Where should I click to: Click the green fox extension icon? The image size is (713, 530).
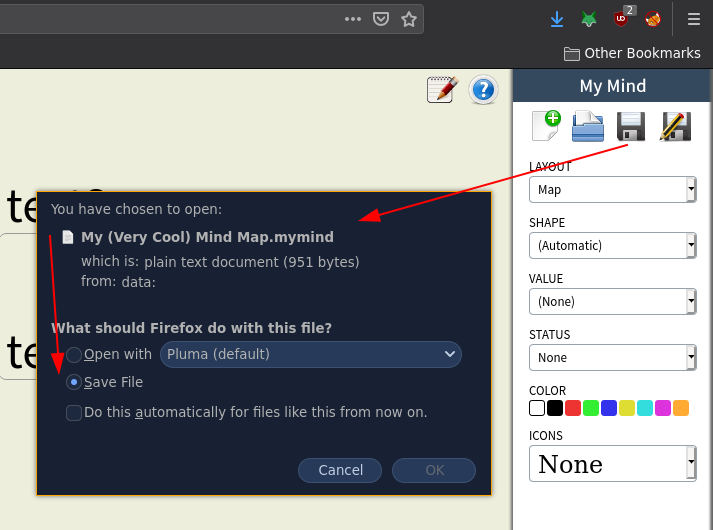click(589, 20)
